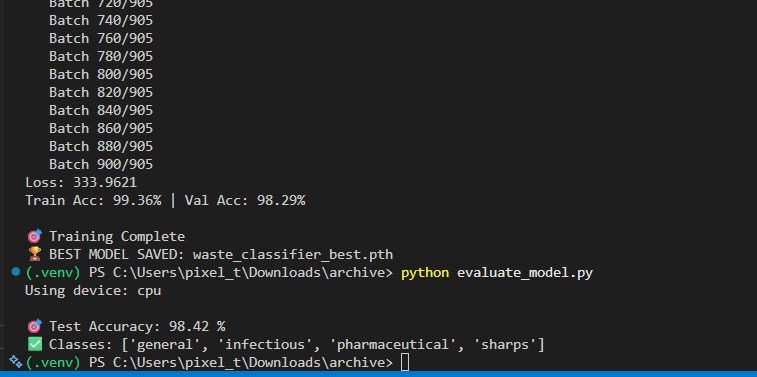Click the terminal cursor block at the prompt
Viewport: 757px width, 377px height.
pyautogui.click(x=405, y=362)
